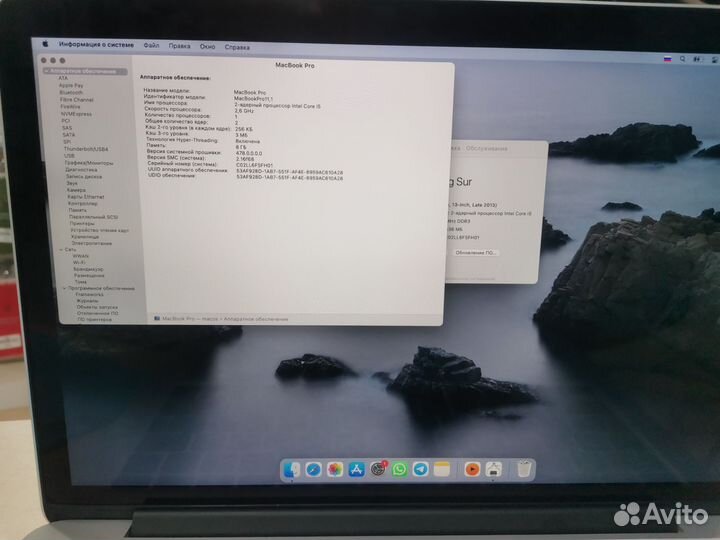Select Хранилище in the sidebar
Screen dimensions: 720x540
[x=85, y=236]
